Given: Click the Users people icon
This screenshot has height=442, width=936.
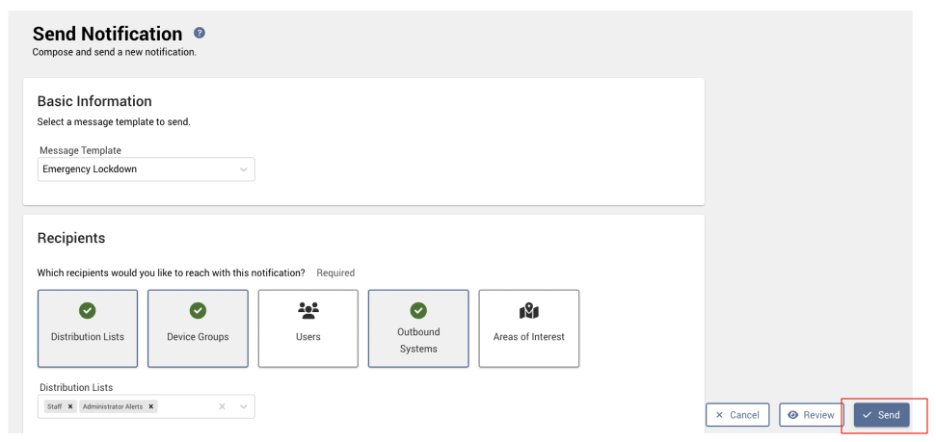Looking at the screenshot, I should [x=308, y=311].
